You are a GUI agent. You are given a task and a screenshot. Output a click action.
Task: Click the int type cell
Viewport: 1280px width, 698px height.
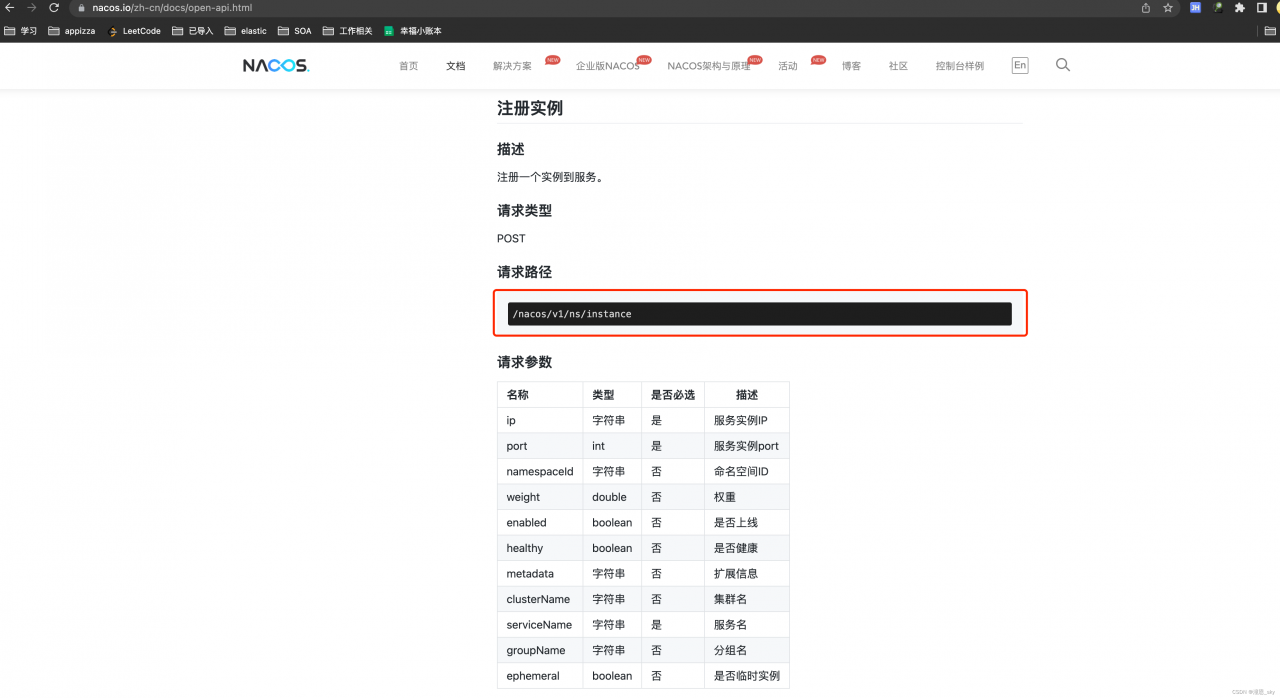point(612,446)
